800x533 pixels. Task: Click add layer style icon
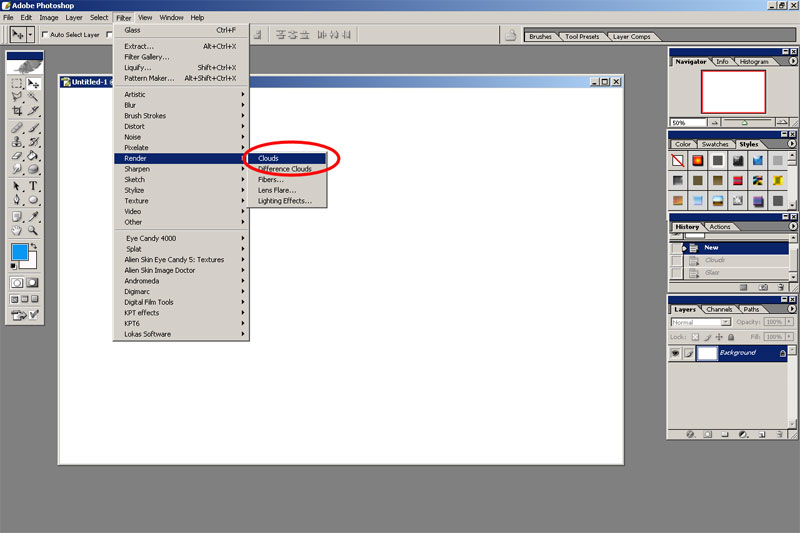point(690,435)
